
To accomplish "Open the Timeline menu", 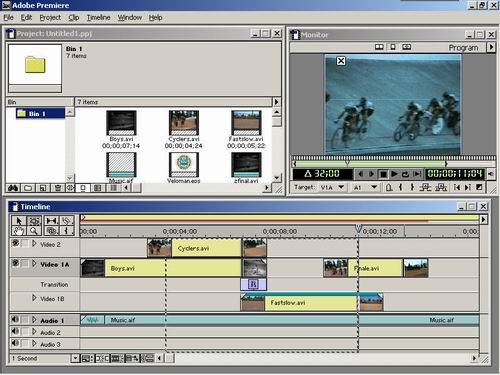I will pyautogui.click(x=98, y=17).
